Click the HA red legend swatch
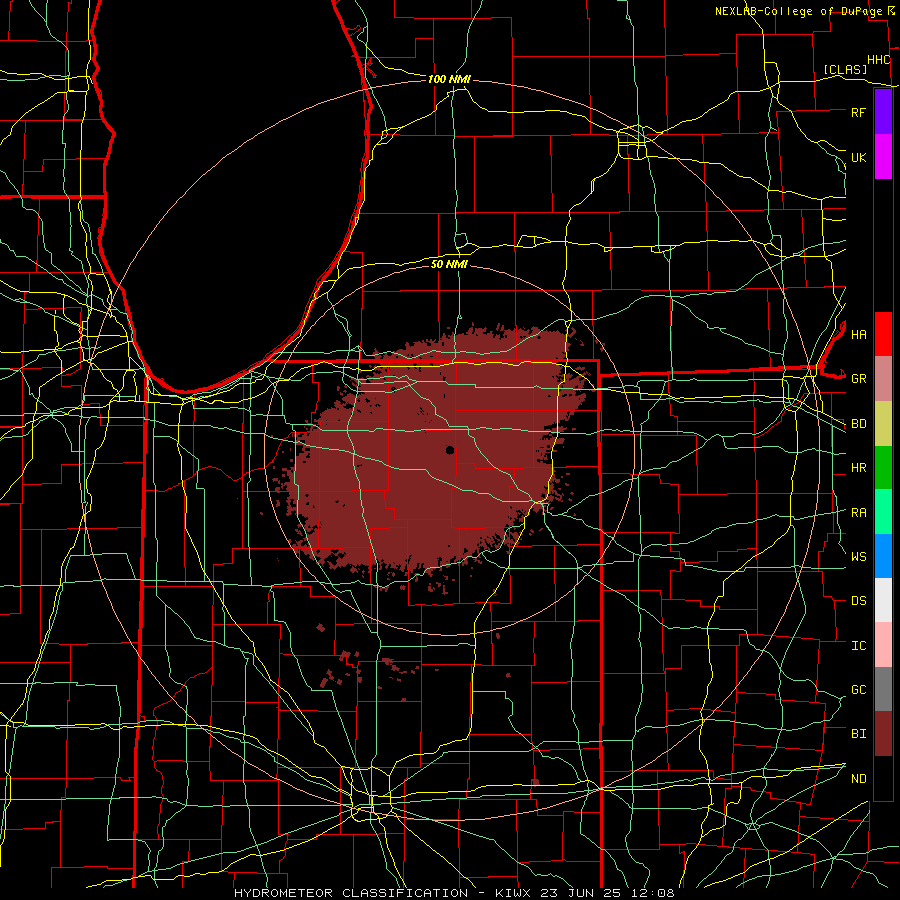The image size is (900, 900). pos(883,334)
